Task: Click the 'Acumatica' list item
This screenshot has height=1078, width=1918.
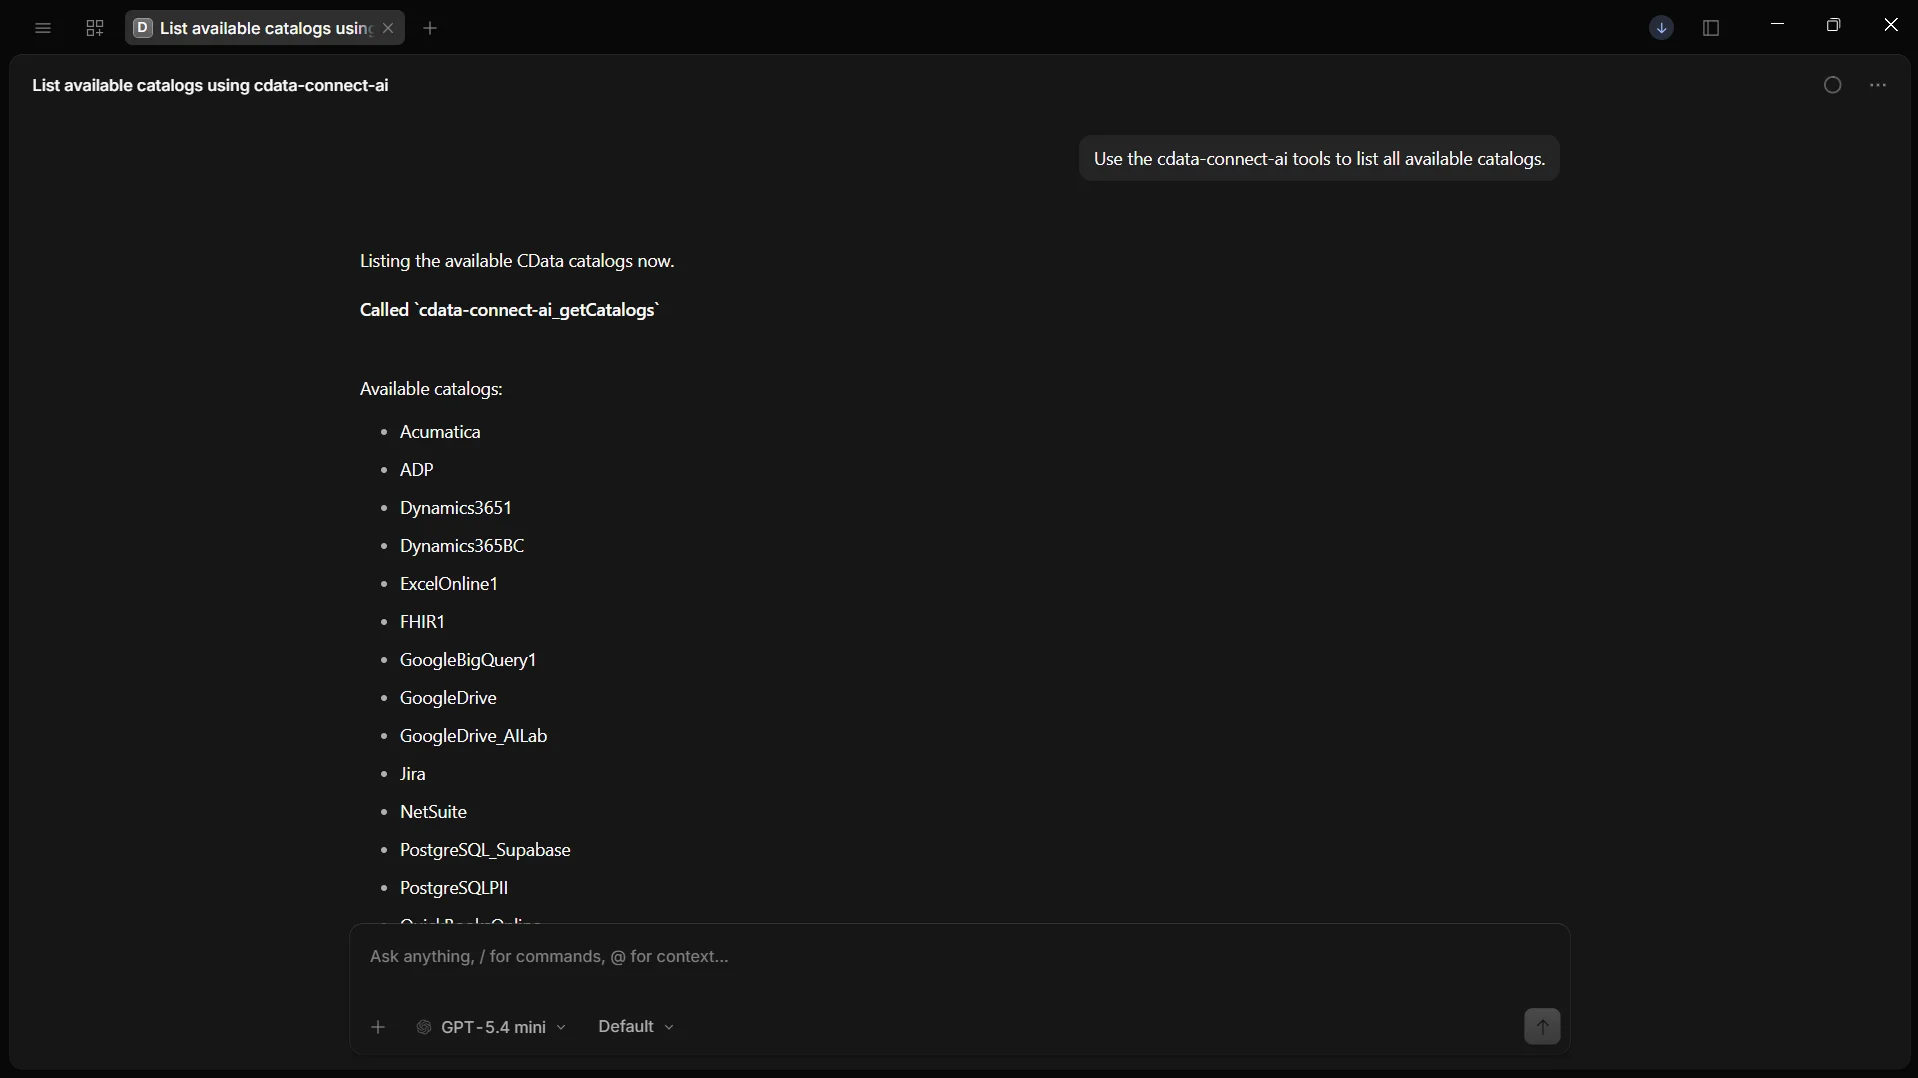Action: [440, 433]
